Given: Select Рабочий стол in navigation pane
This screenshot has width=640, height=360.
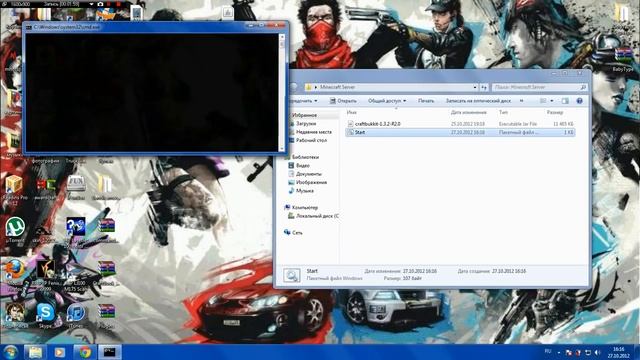Looking at the screenshot, I should 311,140.
